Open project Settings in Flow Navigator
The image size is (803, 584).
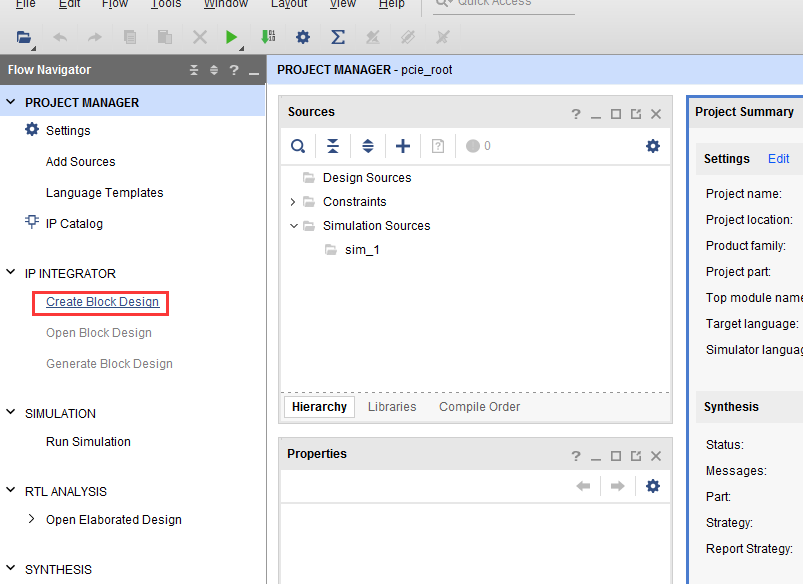[x=68, y=131]
